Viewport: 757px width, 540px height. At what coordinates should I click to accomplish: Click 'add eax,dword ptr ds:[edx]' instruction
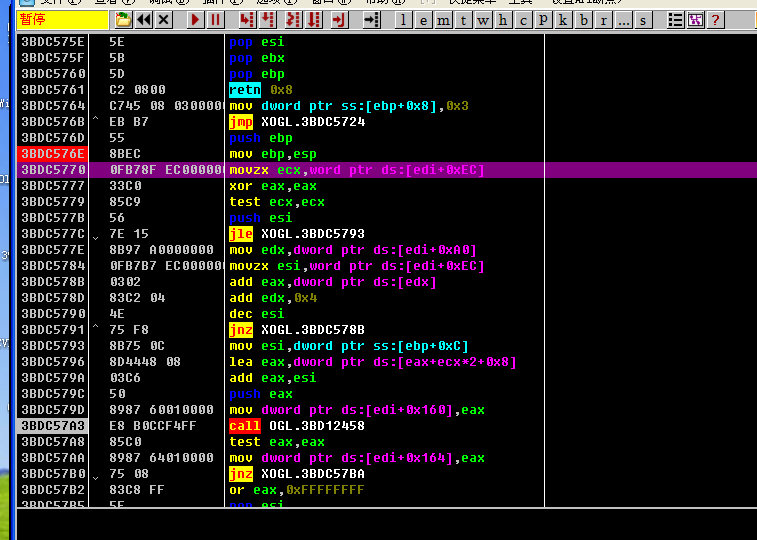point(333,282)
